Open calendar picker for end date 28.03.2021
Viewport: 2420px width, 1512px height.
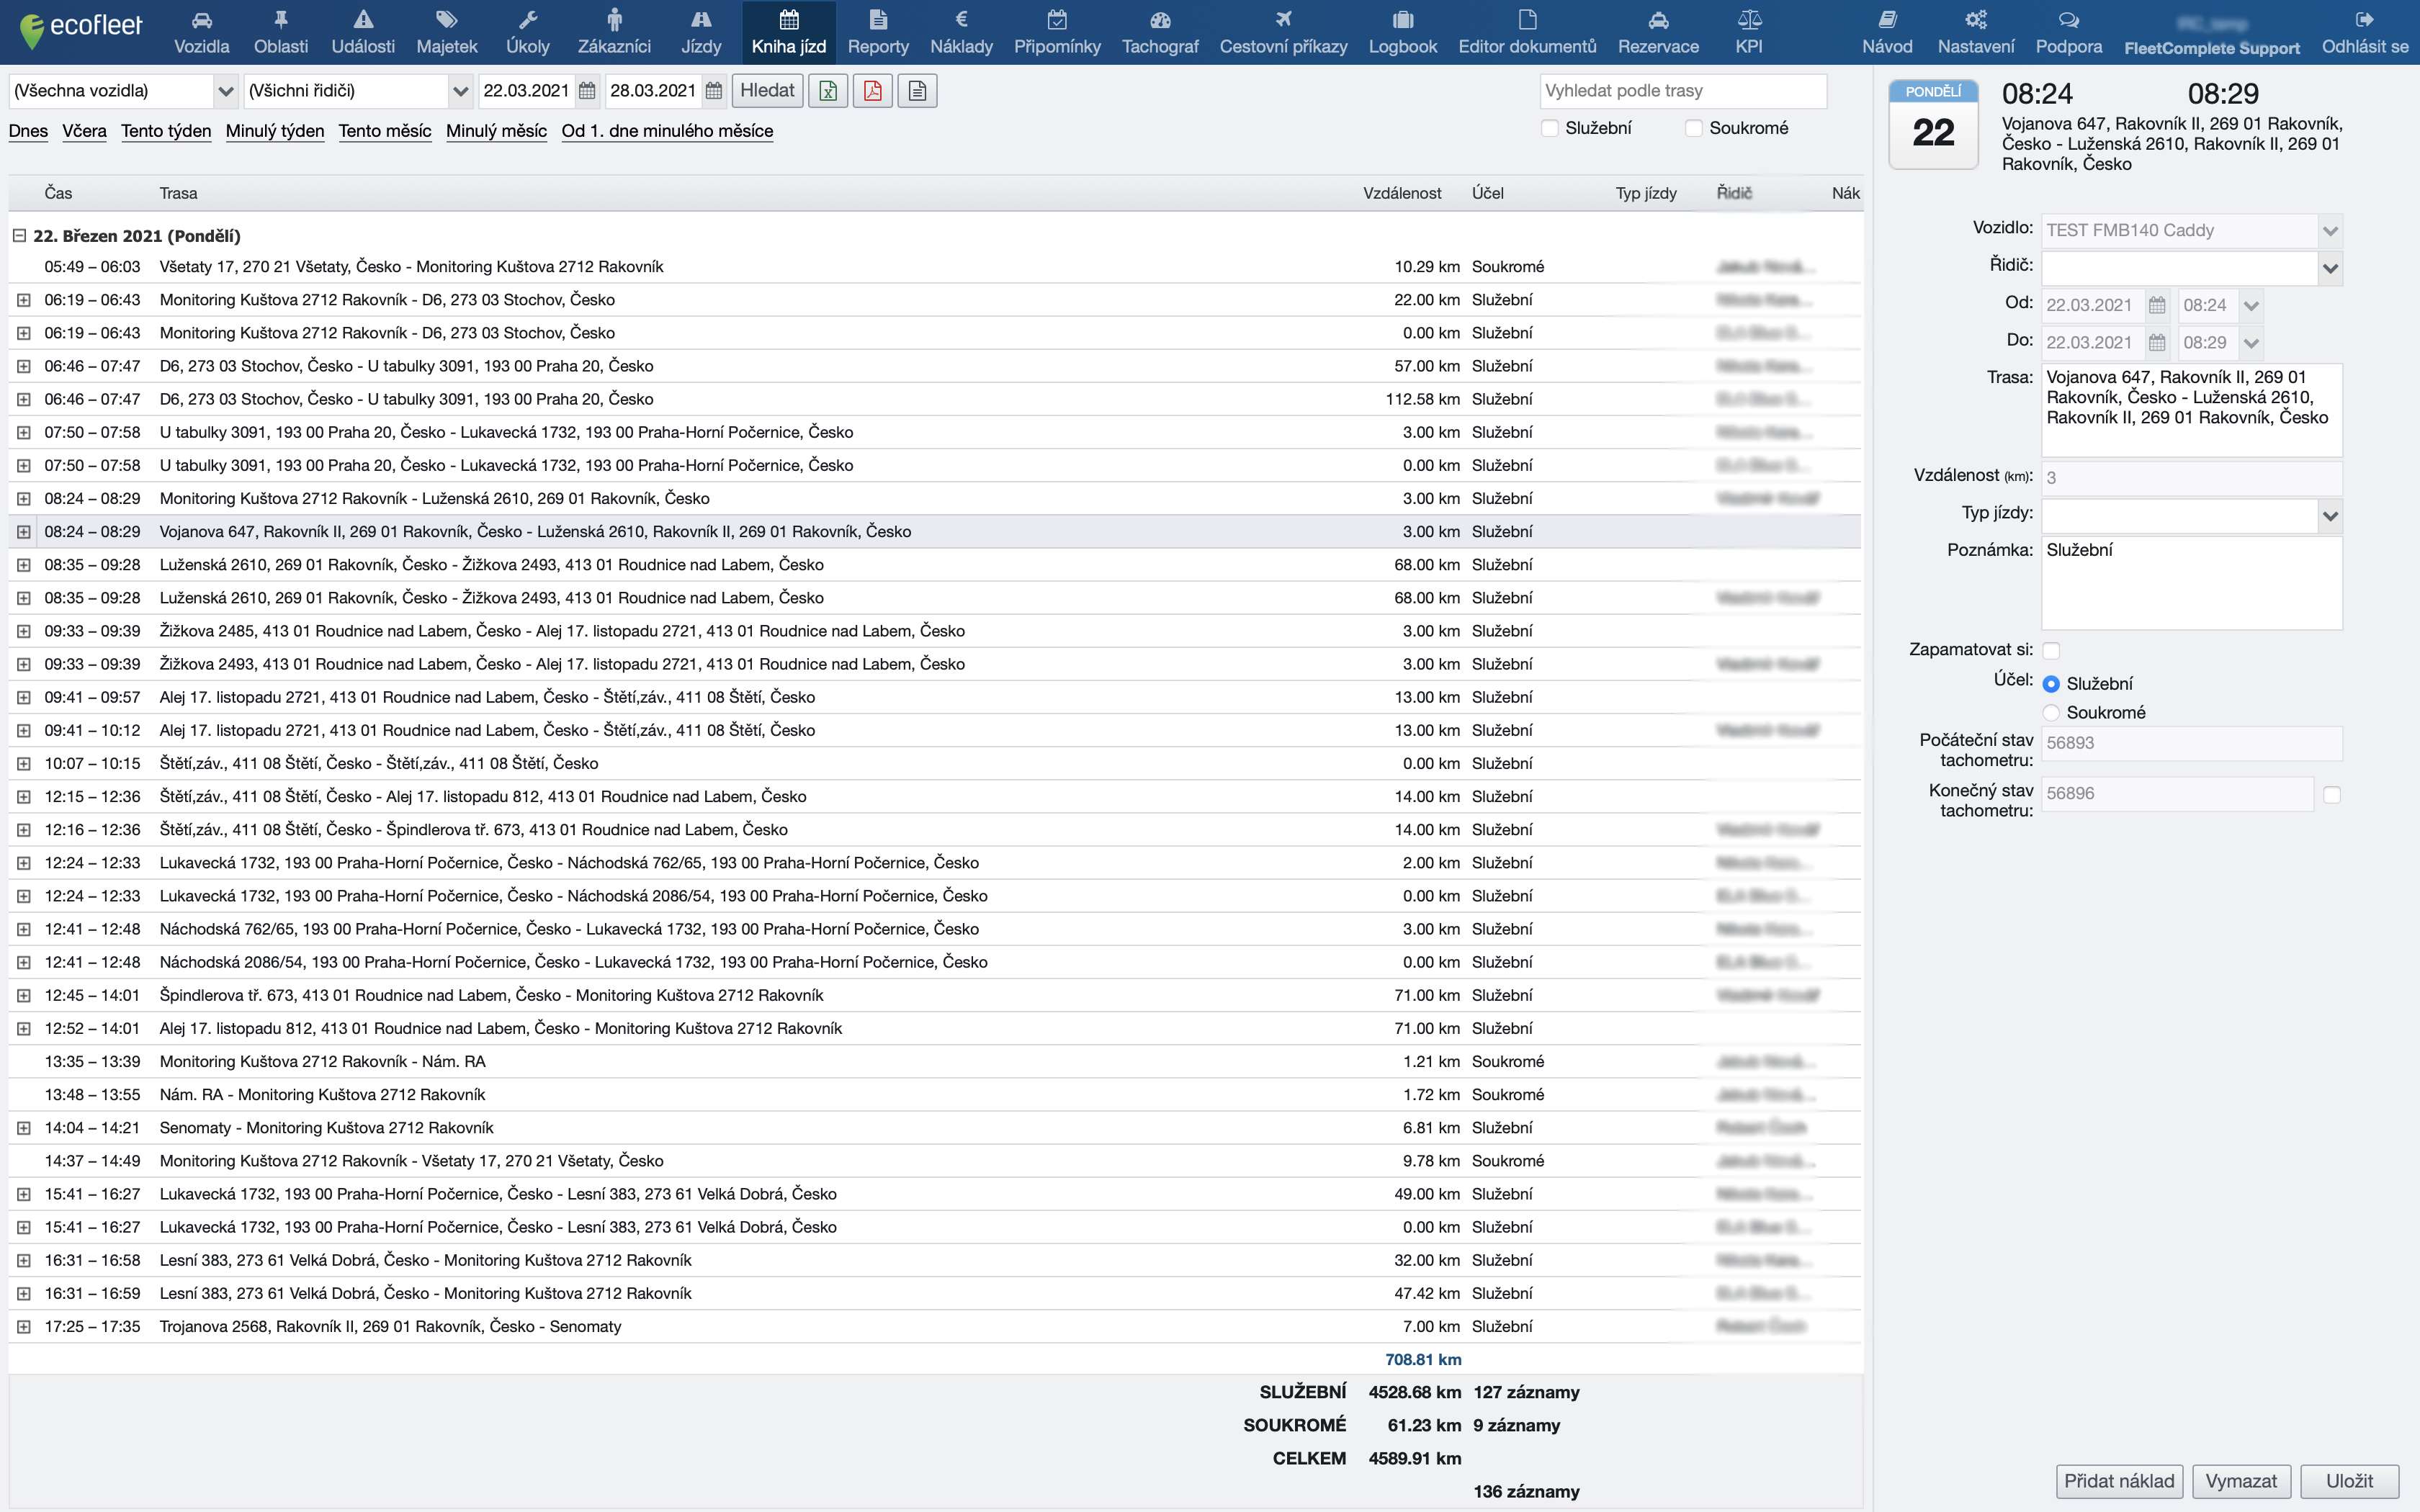714,91
